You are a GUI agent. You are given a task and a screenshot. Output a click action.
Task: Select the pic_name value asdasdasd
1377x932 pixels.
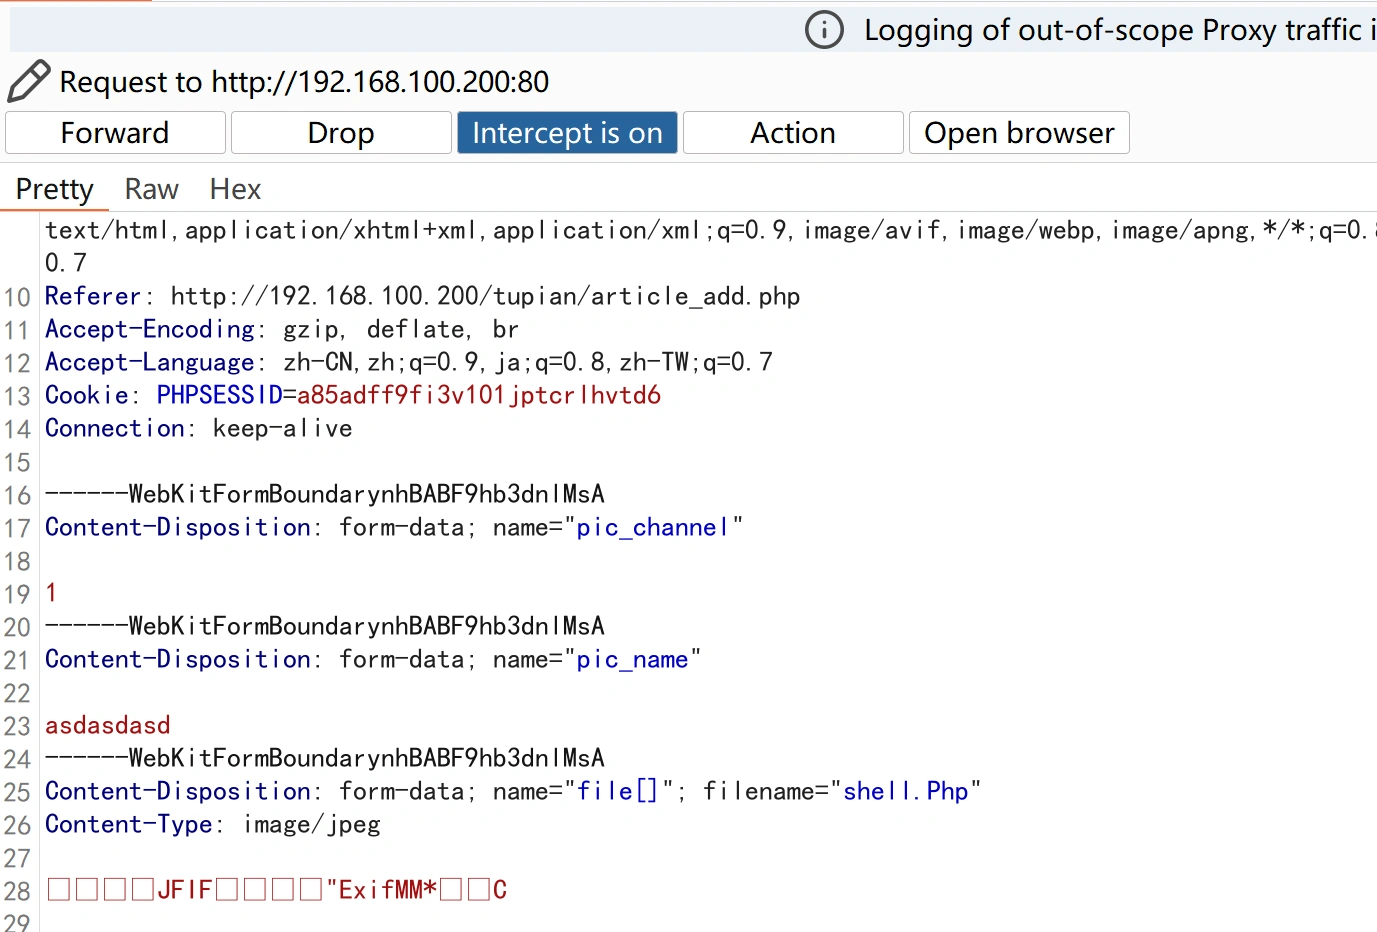(107, 725)
